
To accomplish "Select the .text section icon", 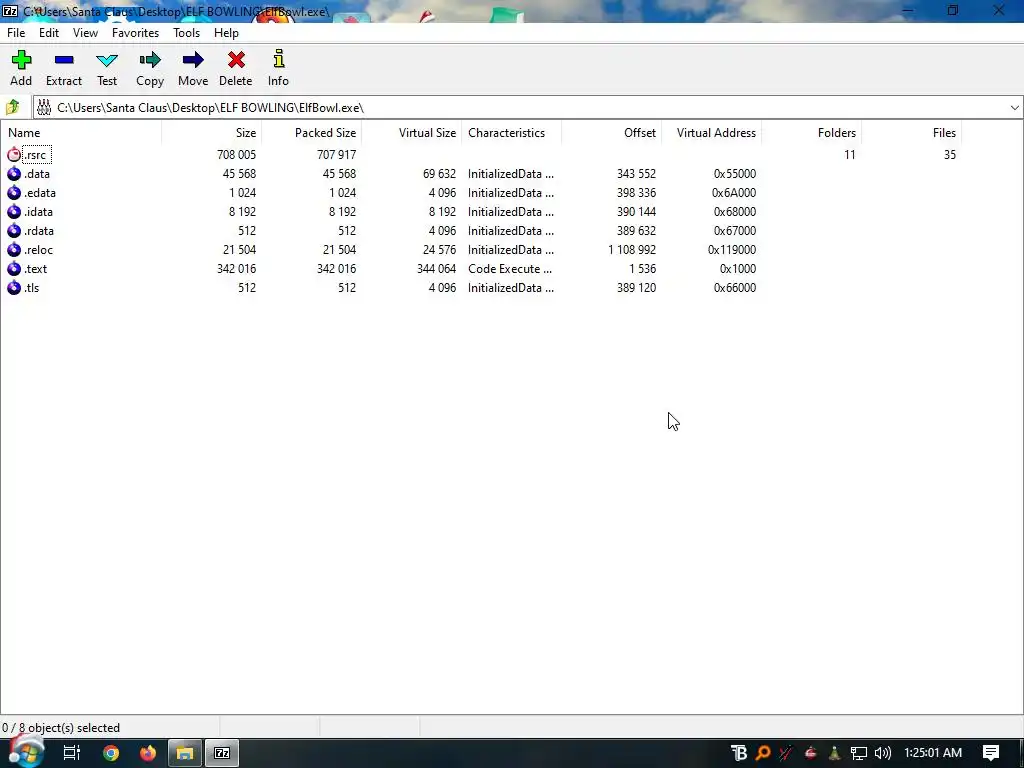I will click(x=14, y=268).
